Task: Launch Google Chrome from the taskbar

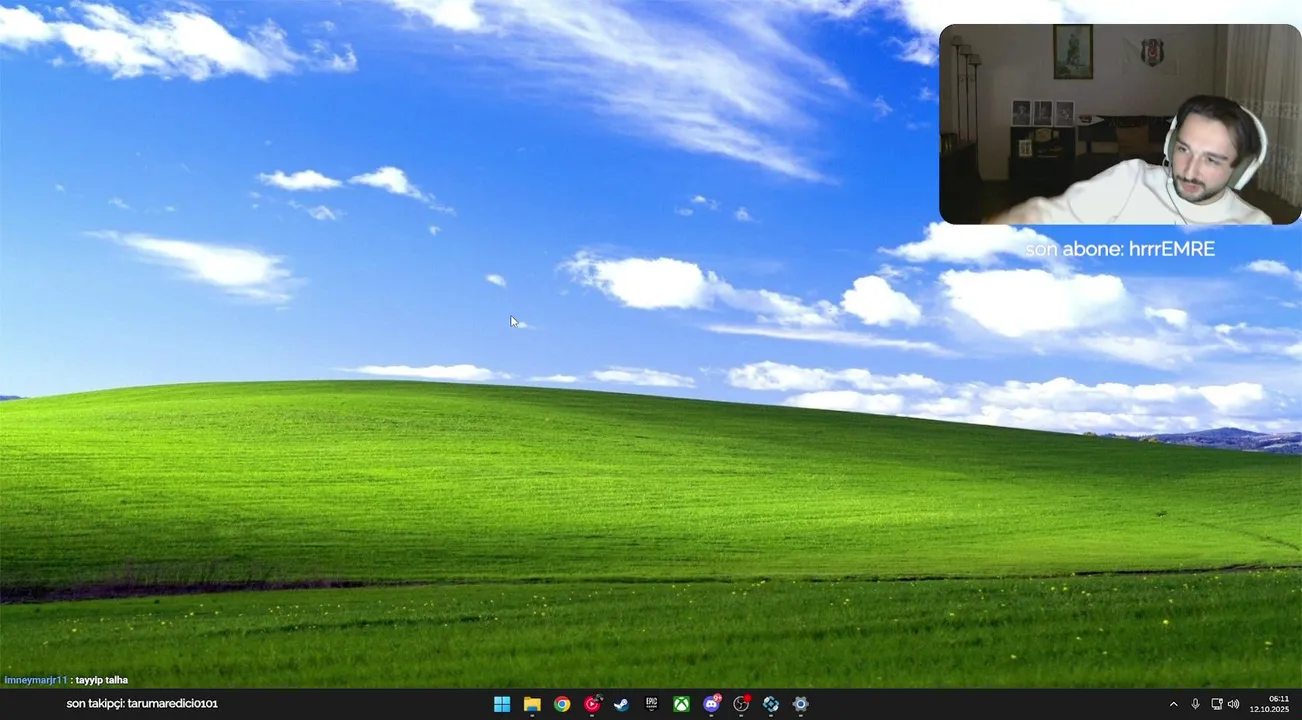Action: (x=562, y=704)
